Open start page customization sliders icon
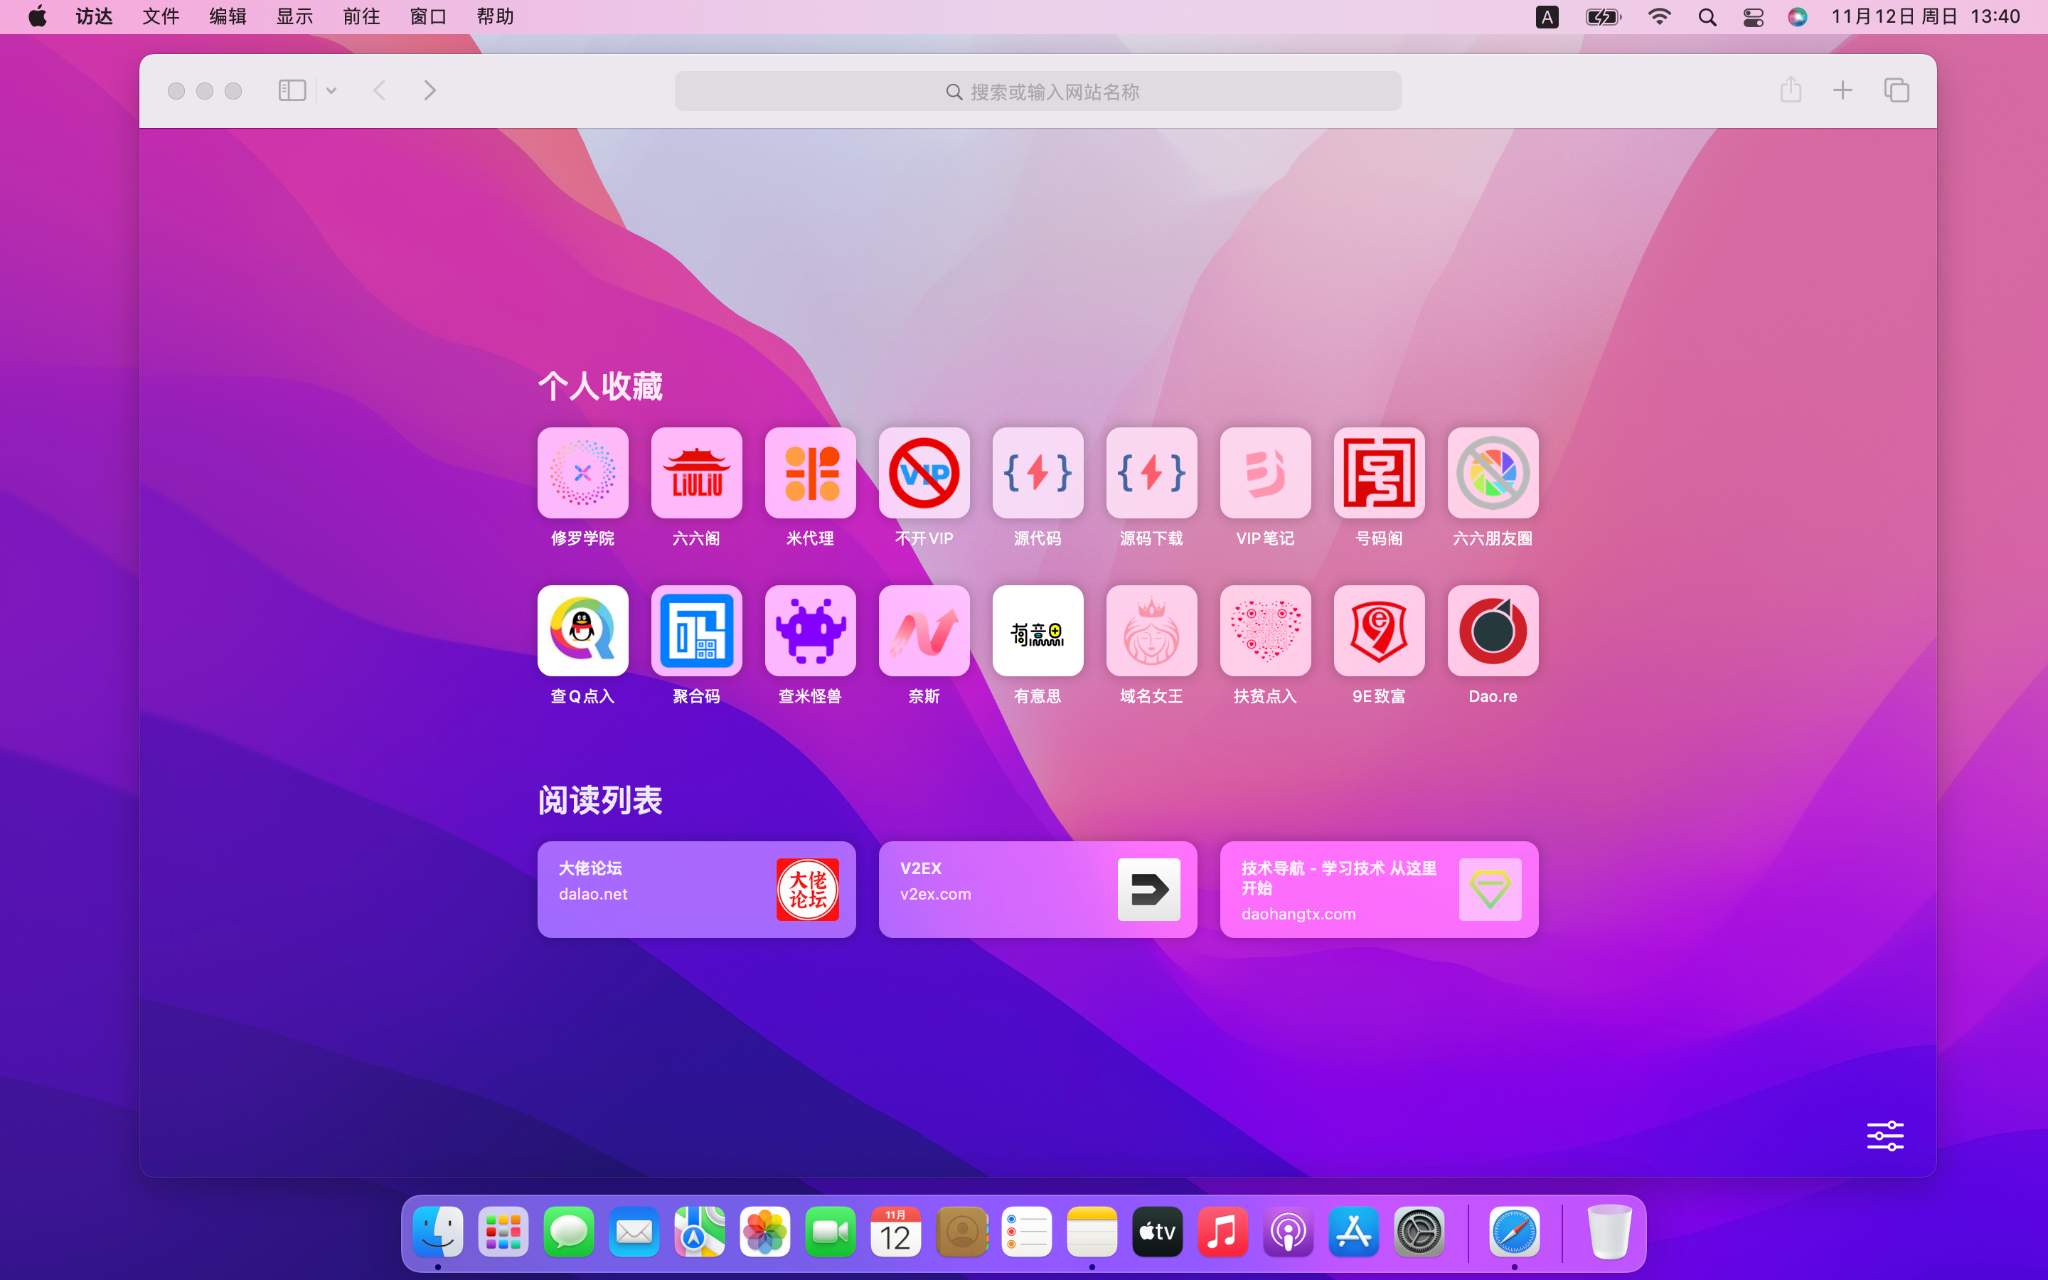 tap(1885, 1135)
